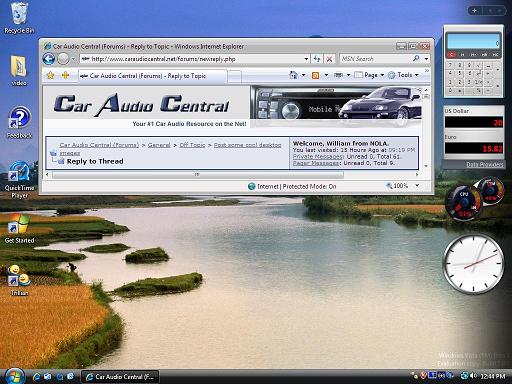
Task: Click the analog clock gadget
Action: click(473, 264)
